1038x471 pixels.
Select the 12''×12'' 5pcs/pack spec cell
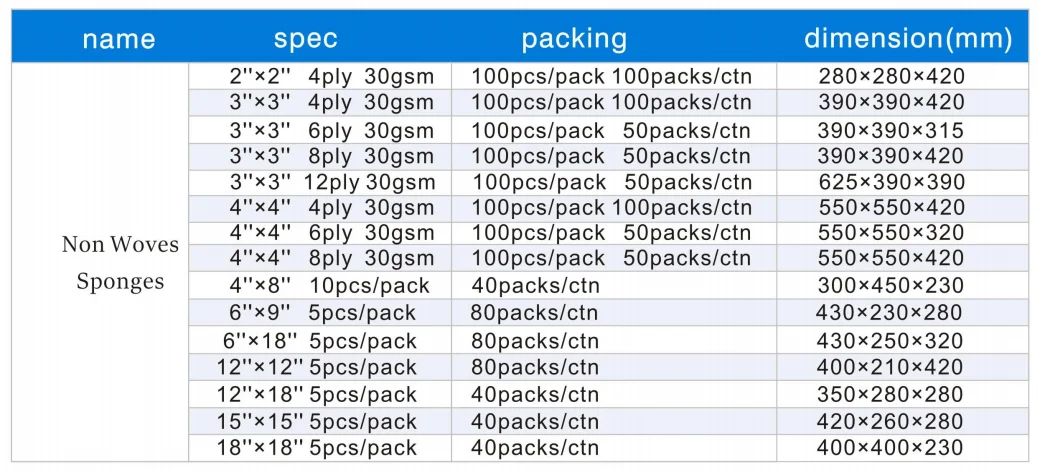click(x=317, y=367)
